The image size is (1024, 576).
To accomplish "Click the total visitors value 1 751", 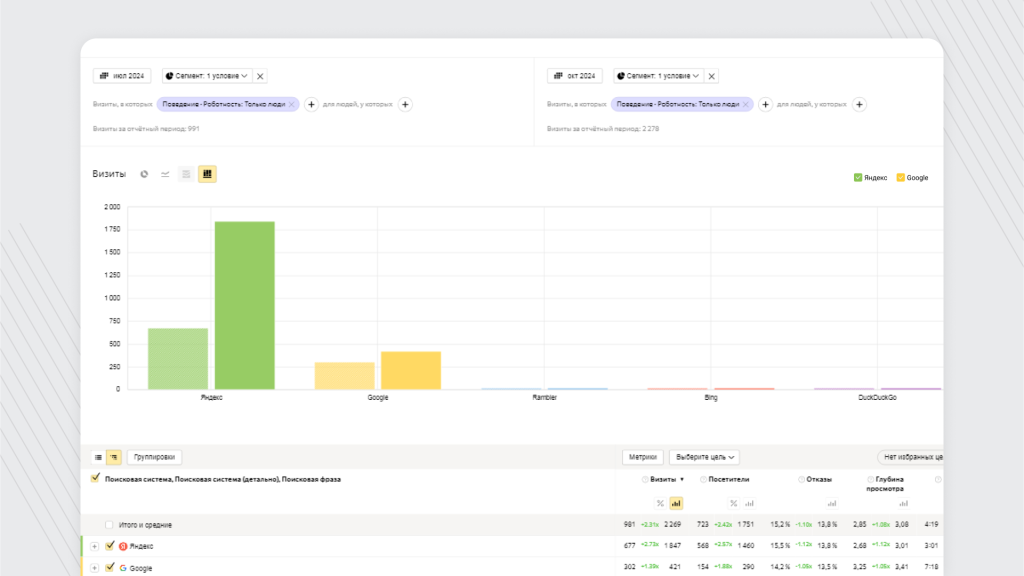I will coord(746,524).
